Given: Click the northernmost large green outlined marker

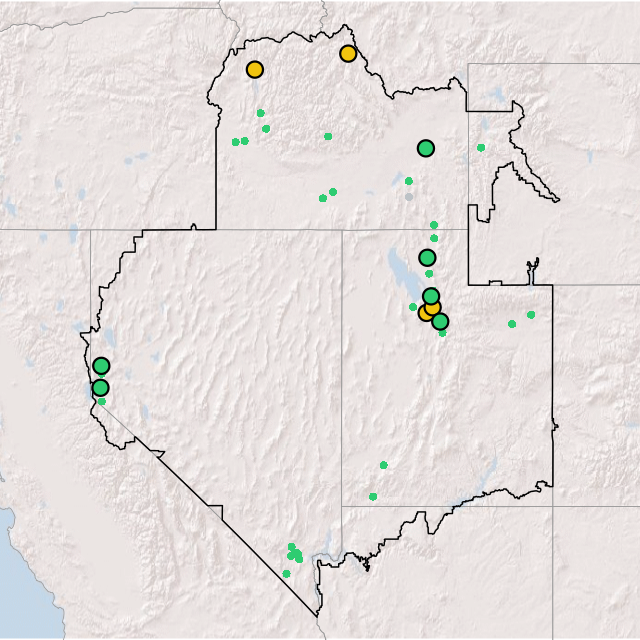Looking at the screenshot, I should click(426, 148).
